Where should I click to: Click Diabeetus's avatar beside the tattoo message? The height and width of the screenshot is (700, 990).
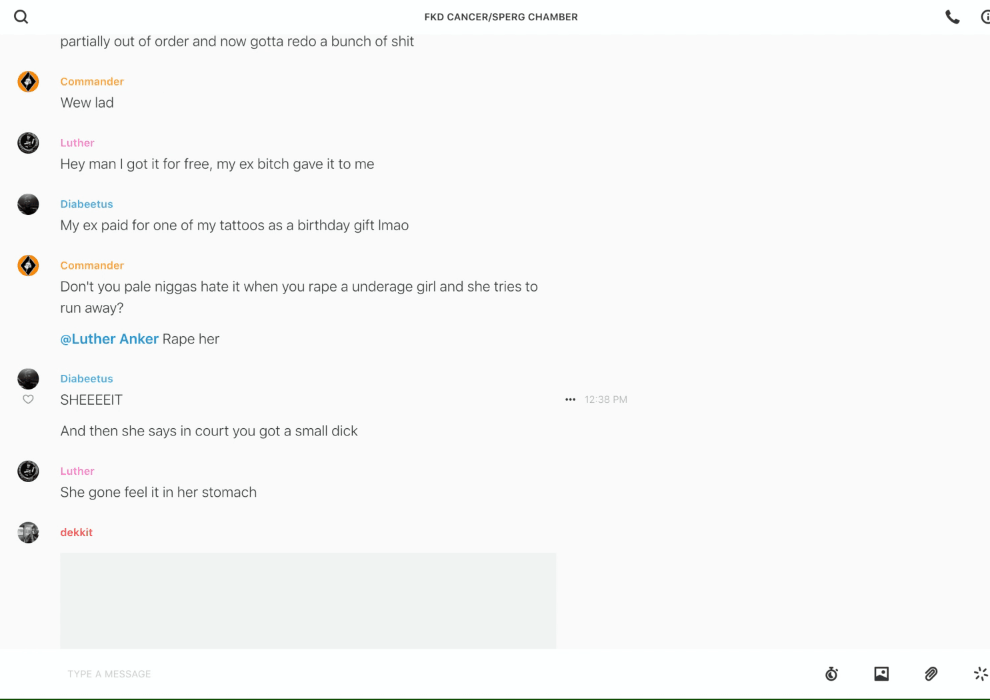click(28, 204)
